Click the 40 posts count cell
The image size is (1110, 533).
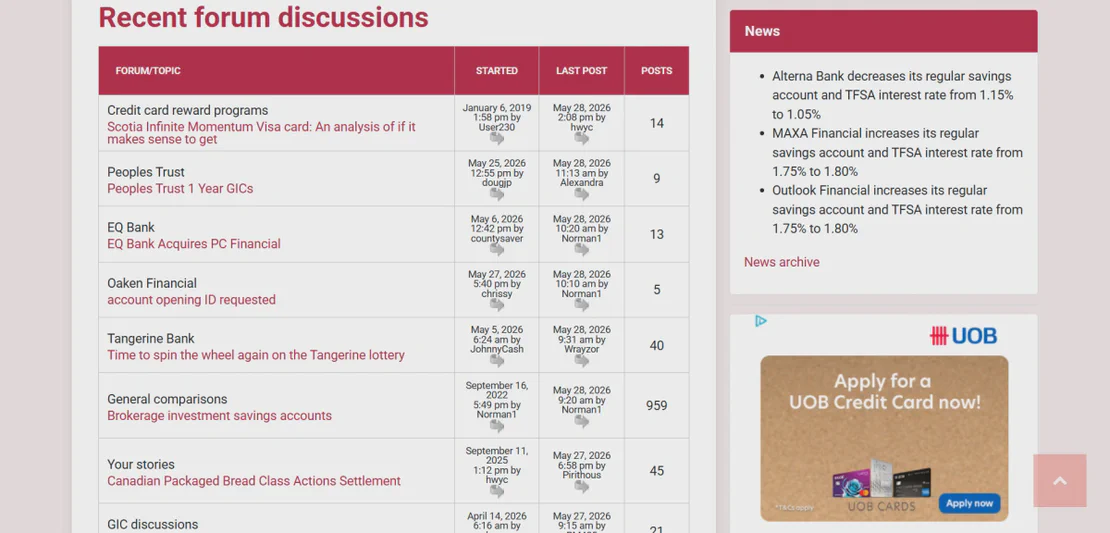pos(657,345)
